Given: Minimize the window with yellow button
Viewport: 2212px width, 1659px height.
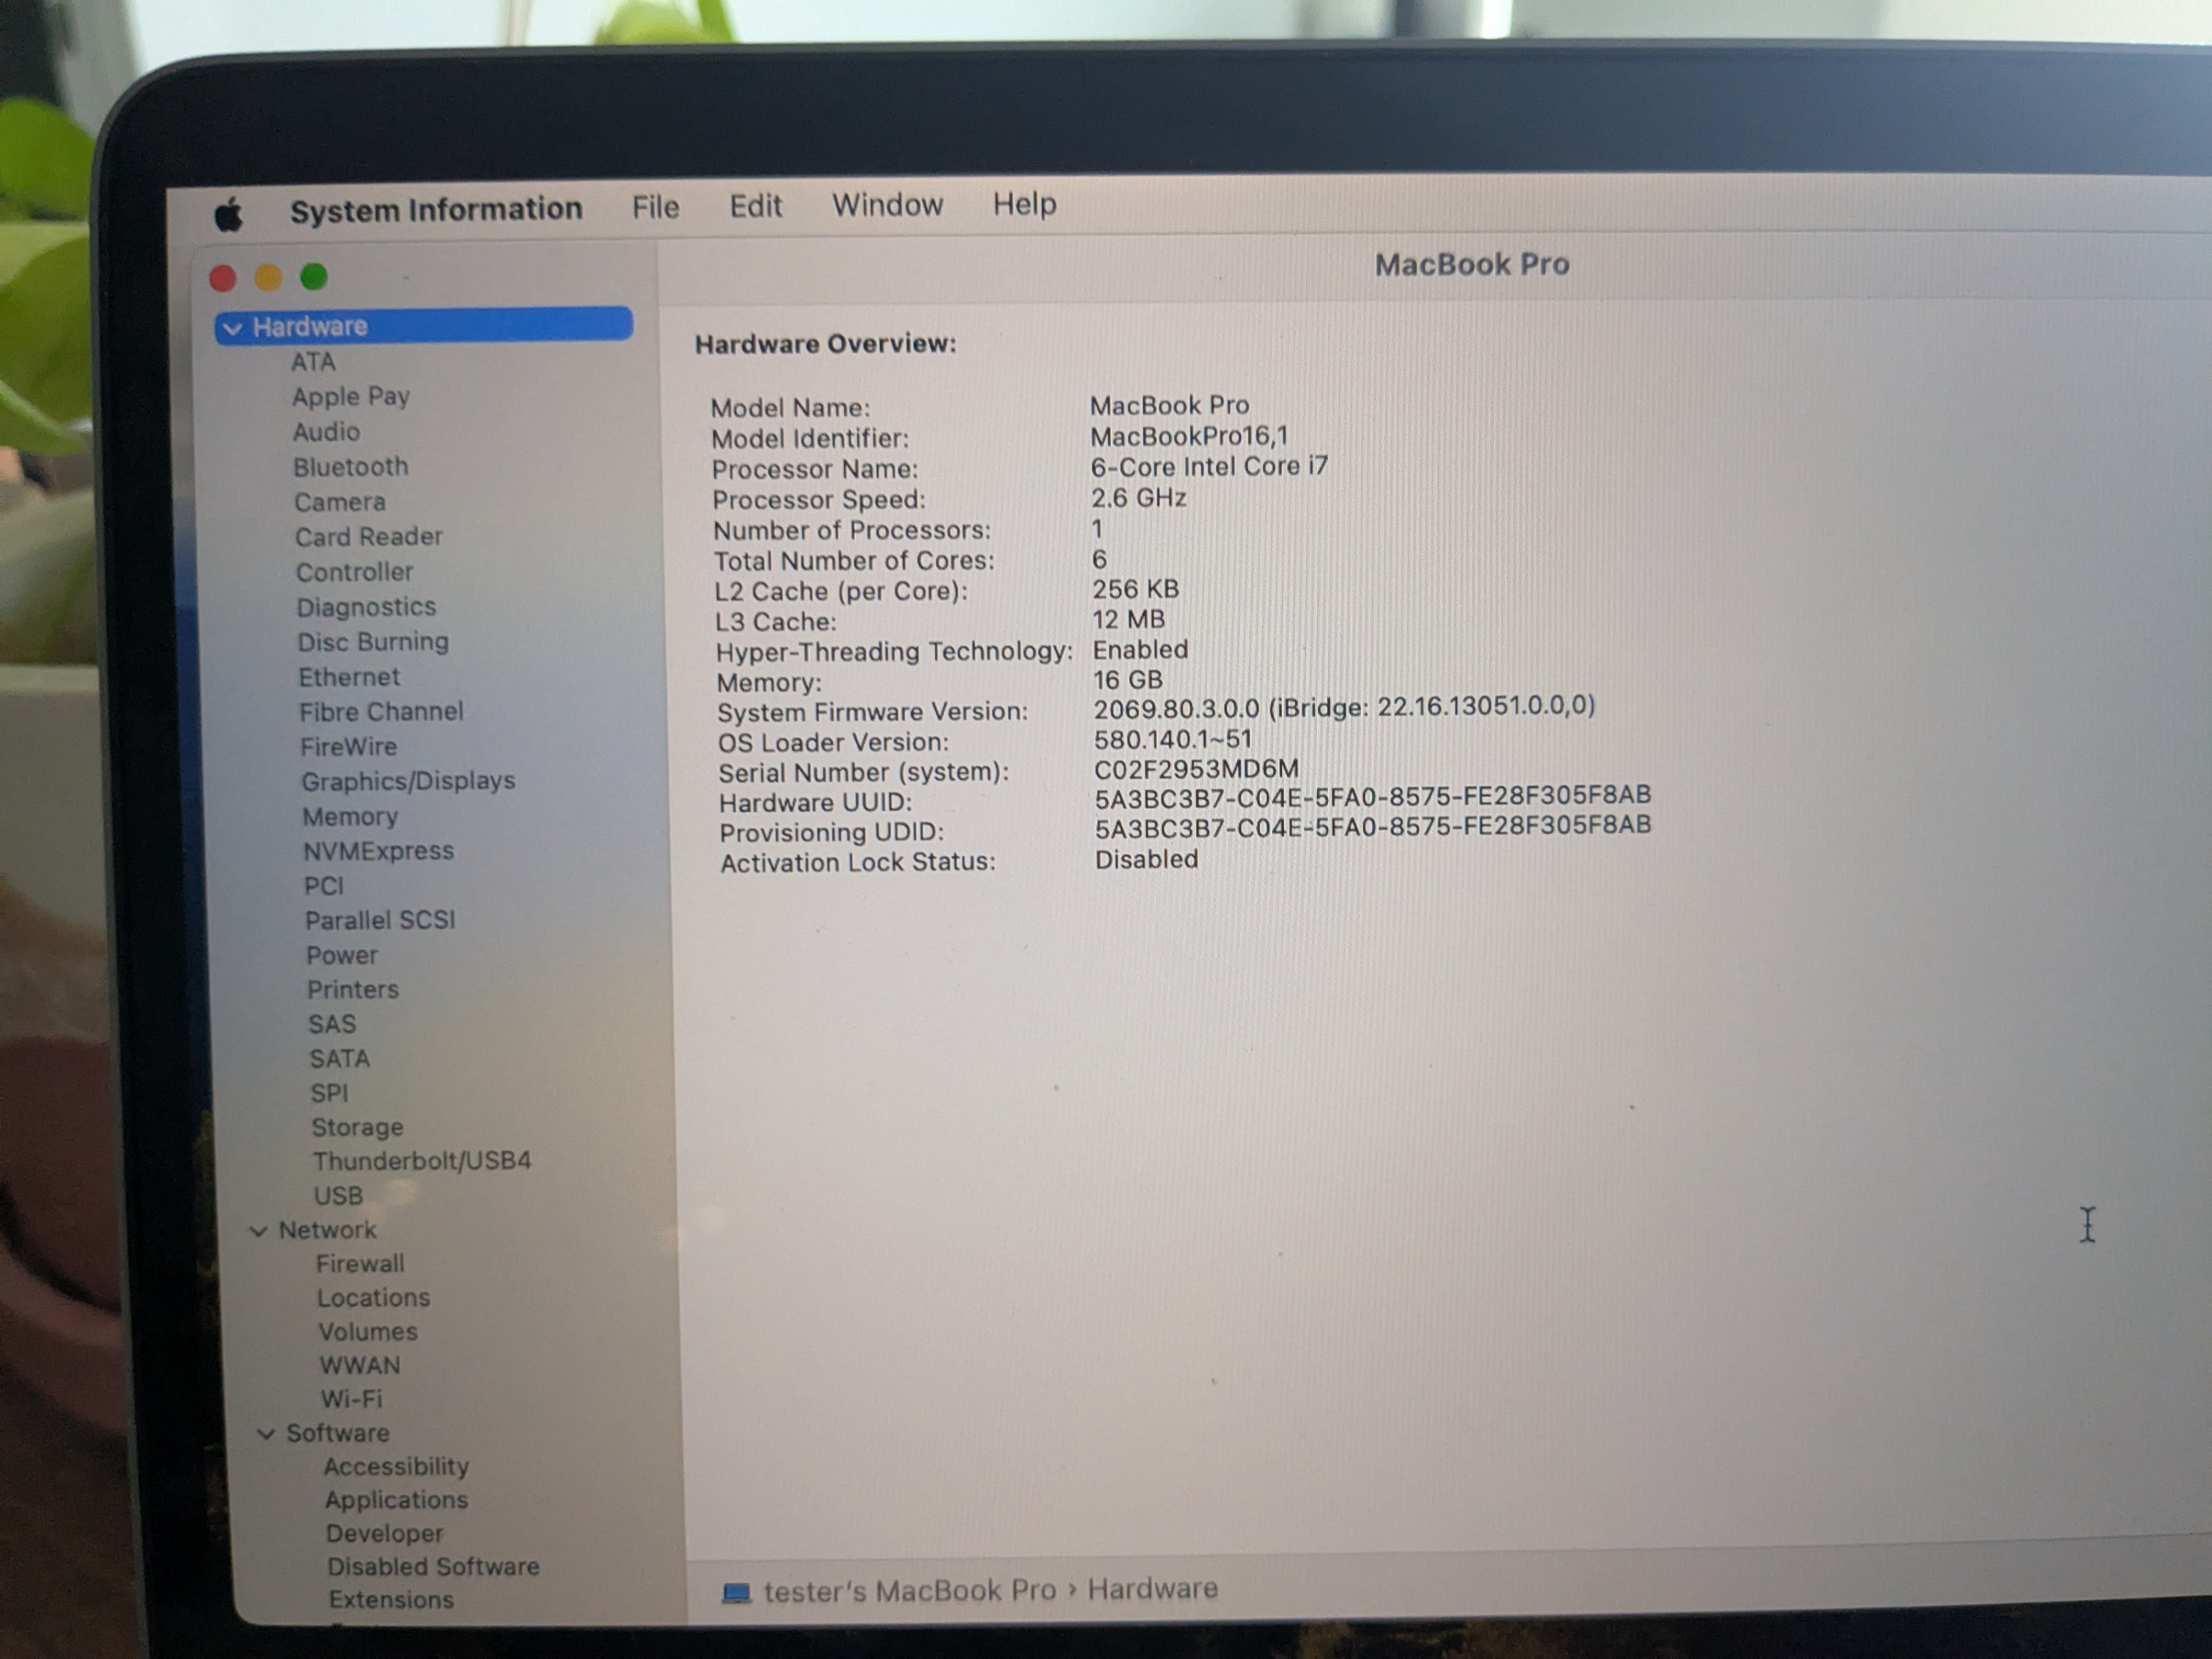Looking at the screenshot, I should 268,277.
